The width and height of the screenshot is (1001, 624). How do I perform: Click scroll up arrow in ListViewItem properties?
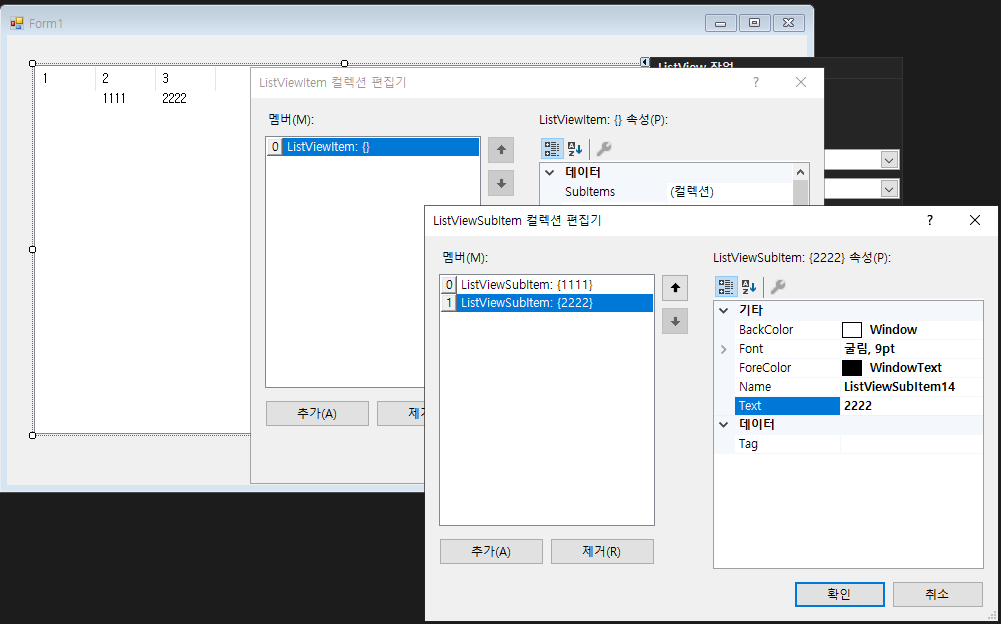click(801, 172)
